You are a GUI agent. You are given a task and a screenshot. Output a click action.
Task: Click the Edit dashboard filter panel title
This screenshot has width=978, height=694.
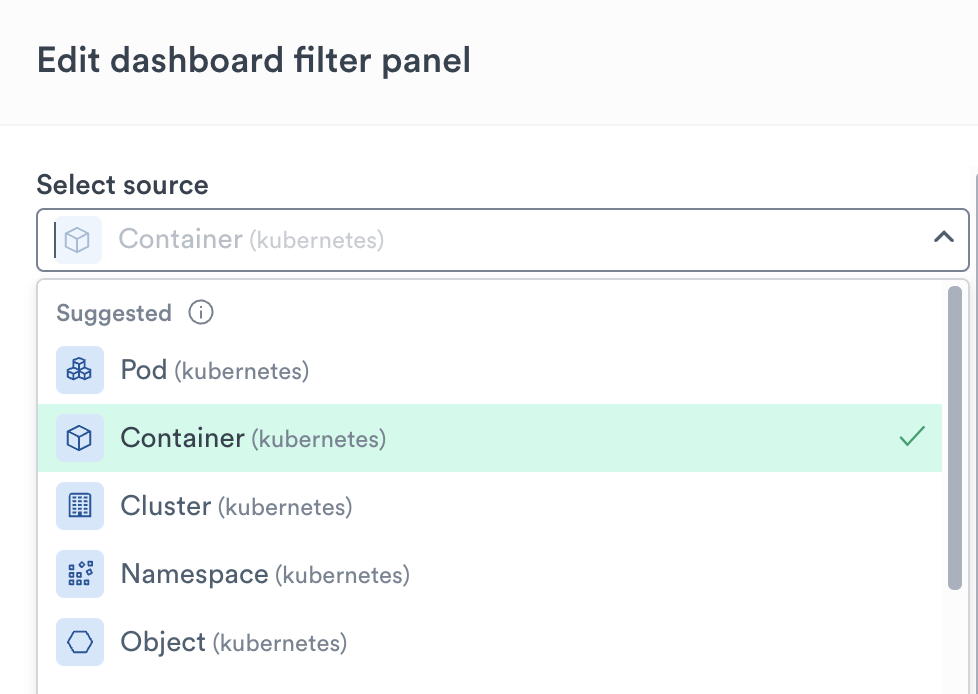pos(253,60)
